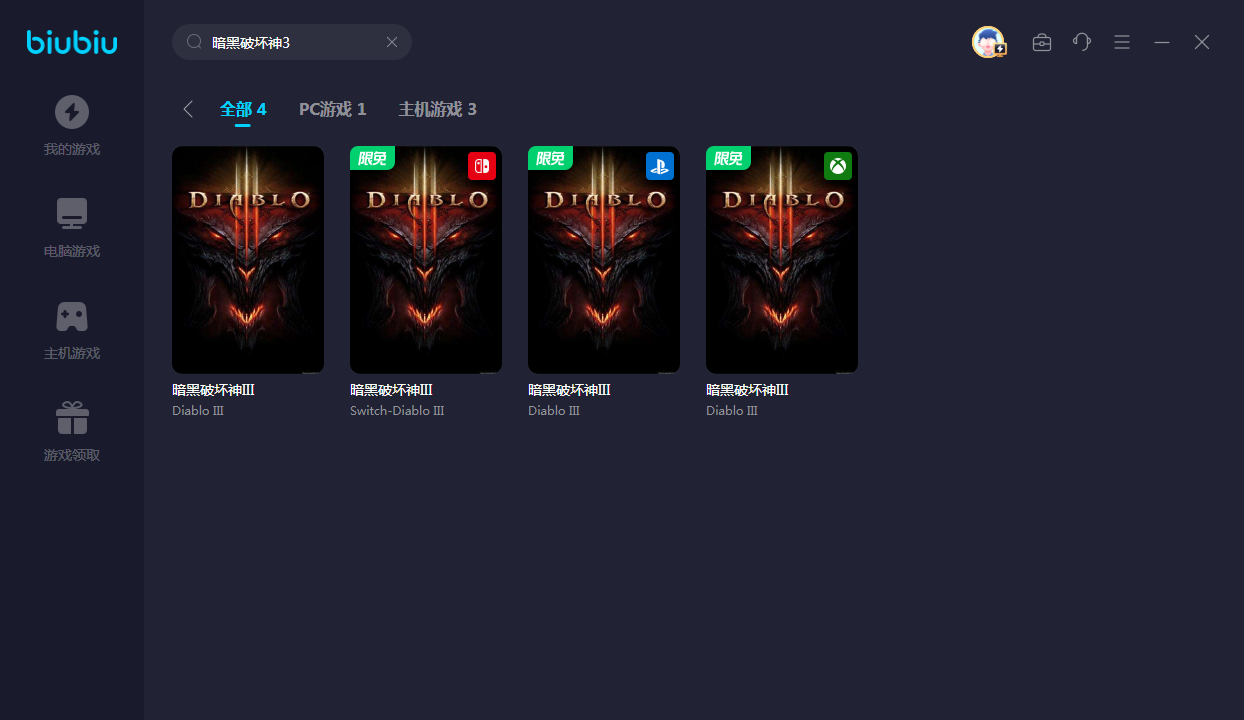Switch to the PC游戏 1 tab
The width and height of the screenshot is (1244, 720).
(333, 109)
